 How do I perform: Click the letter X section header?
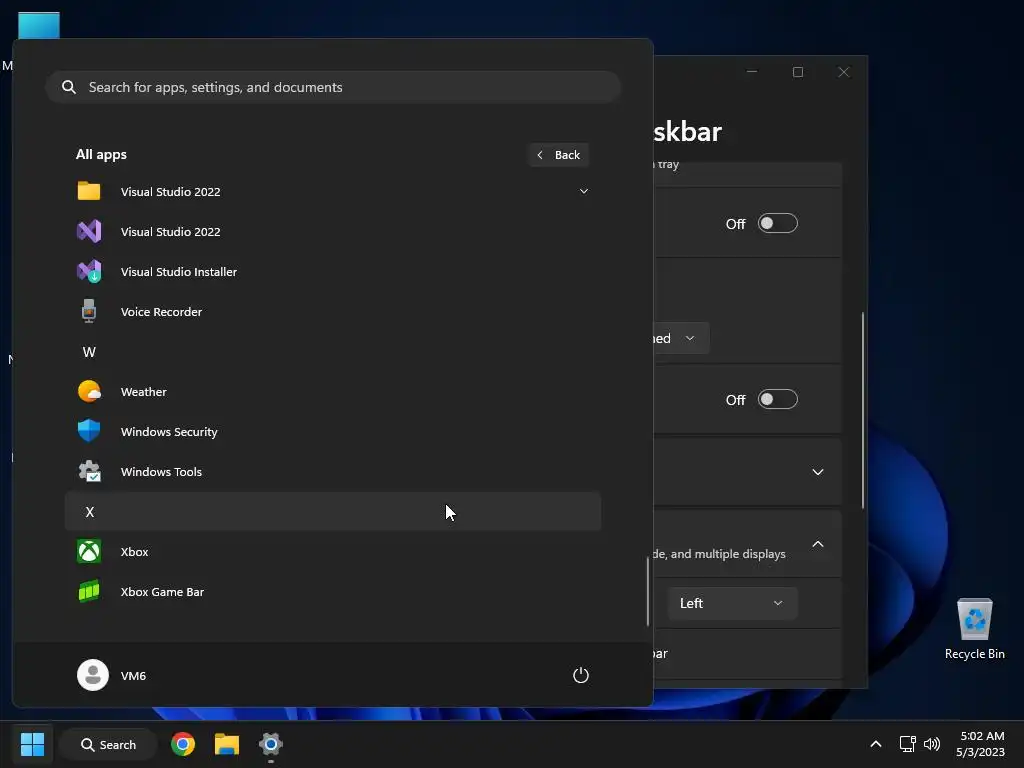coord(332,511)
